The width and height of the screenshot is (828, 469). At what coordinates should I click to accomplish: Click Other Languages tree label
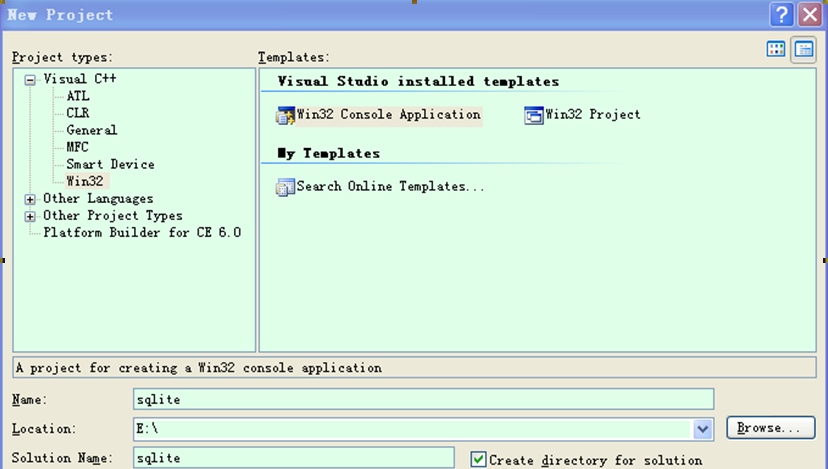coord(98,199)
